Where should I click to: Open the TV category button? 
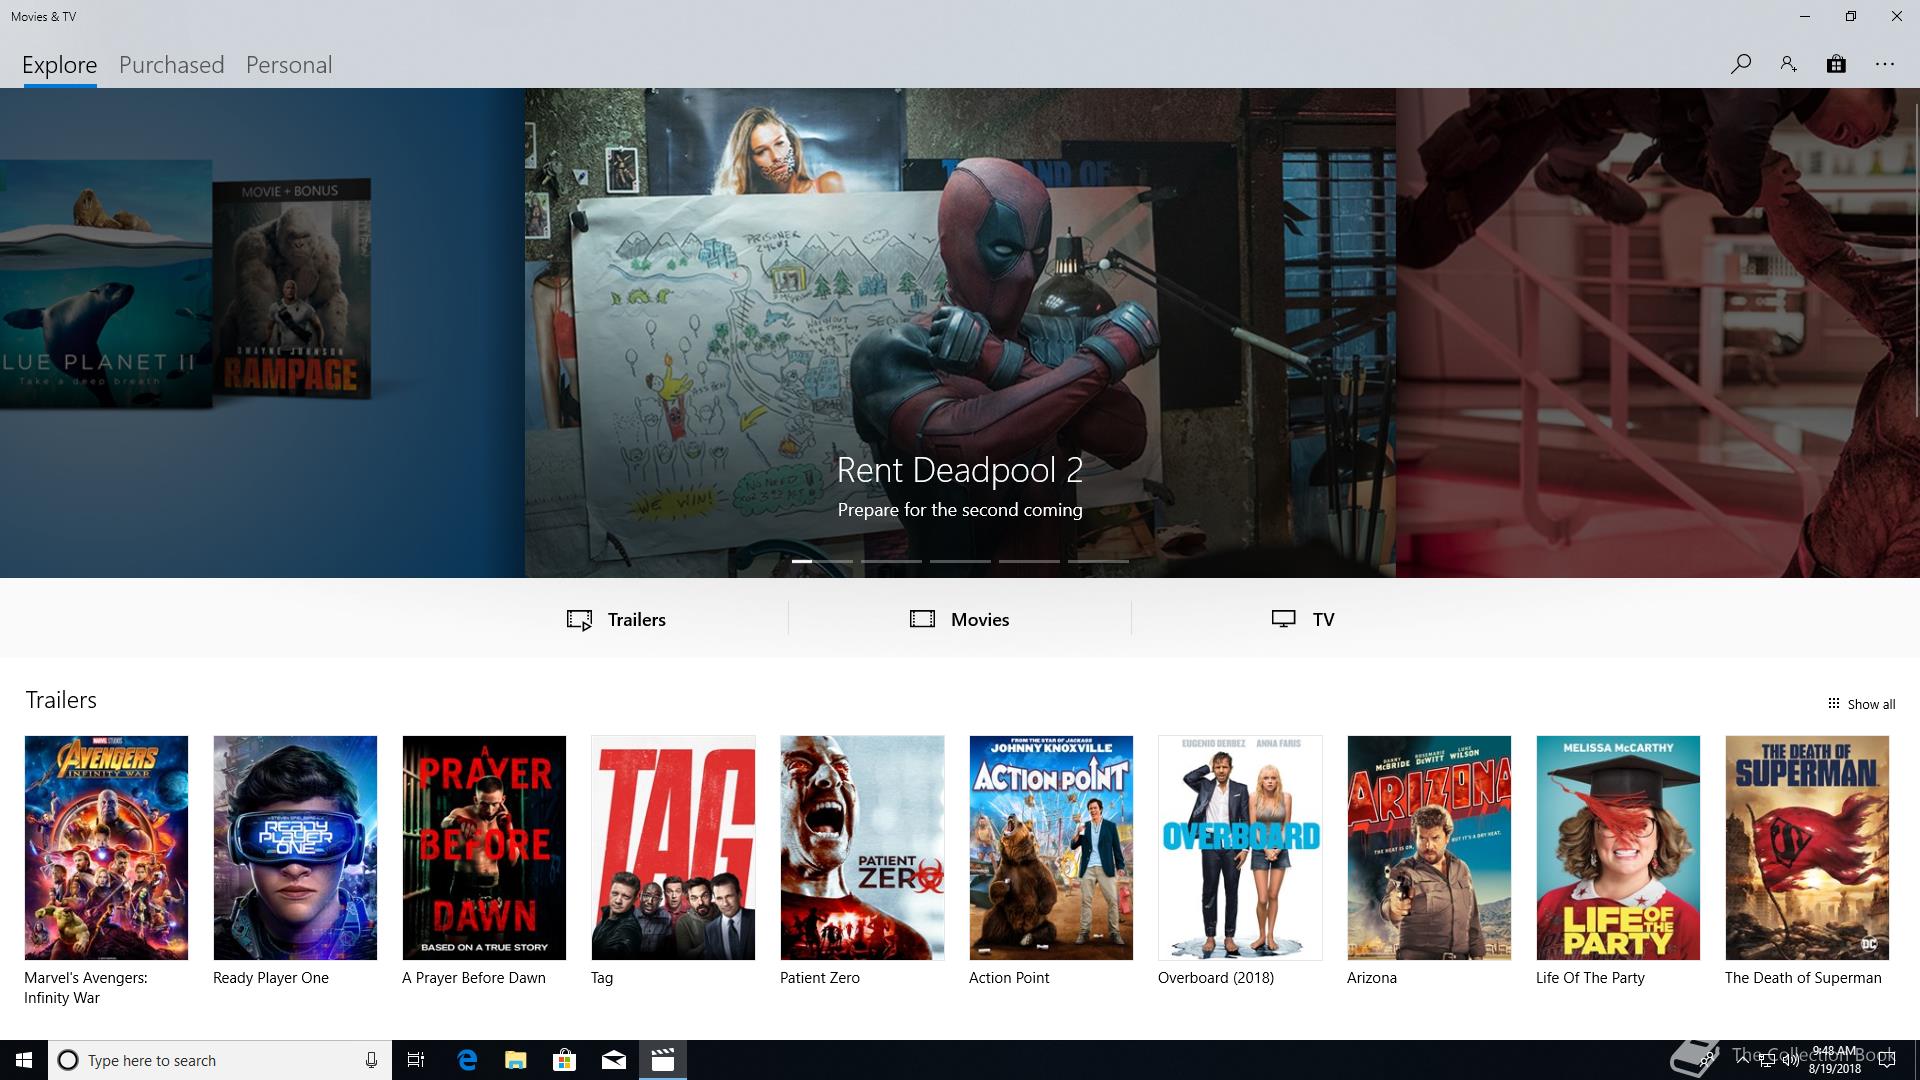click(1302, 619)
